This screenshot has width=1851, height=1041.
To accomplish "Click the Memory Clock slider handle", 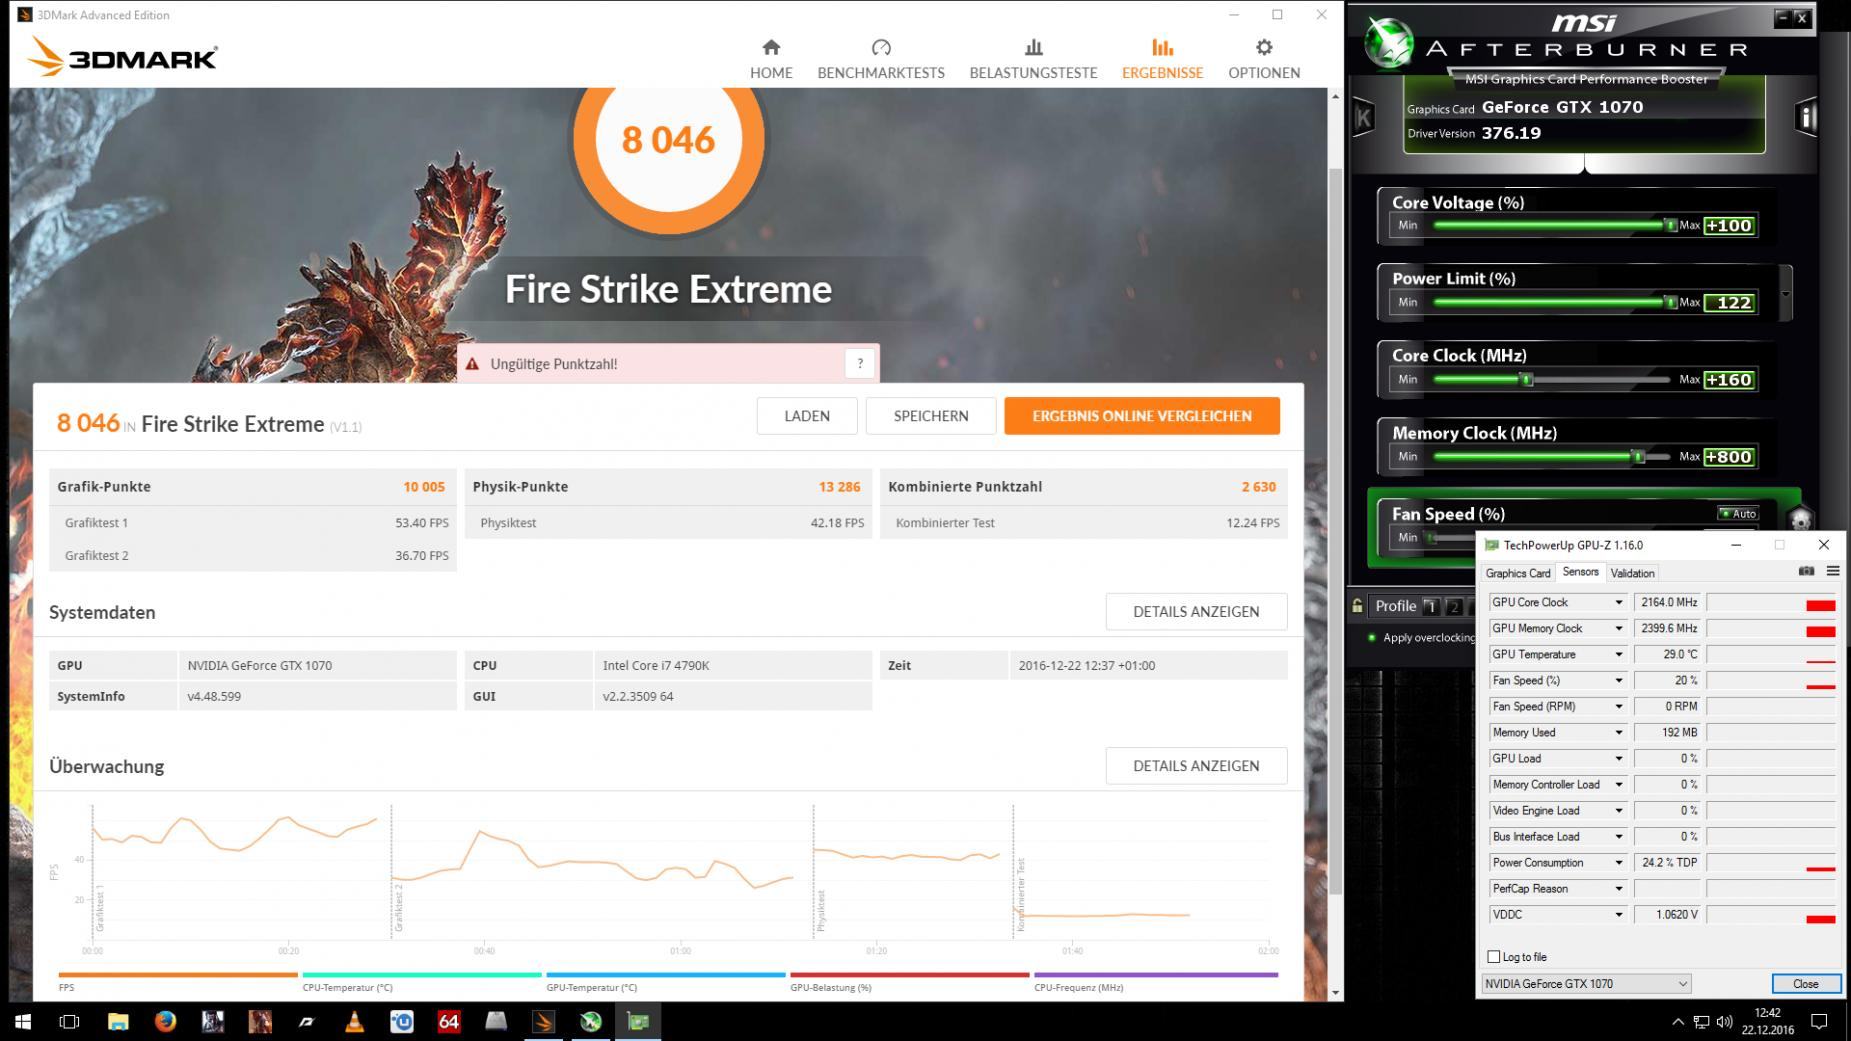I will click(x=1637, y=456).
